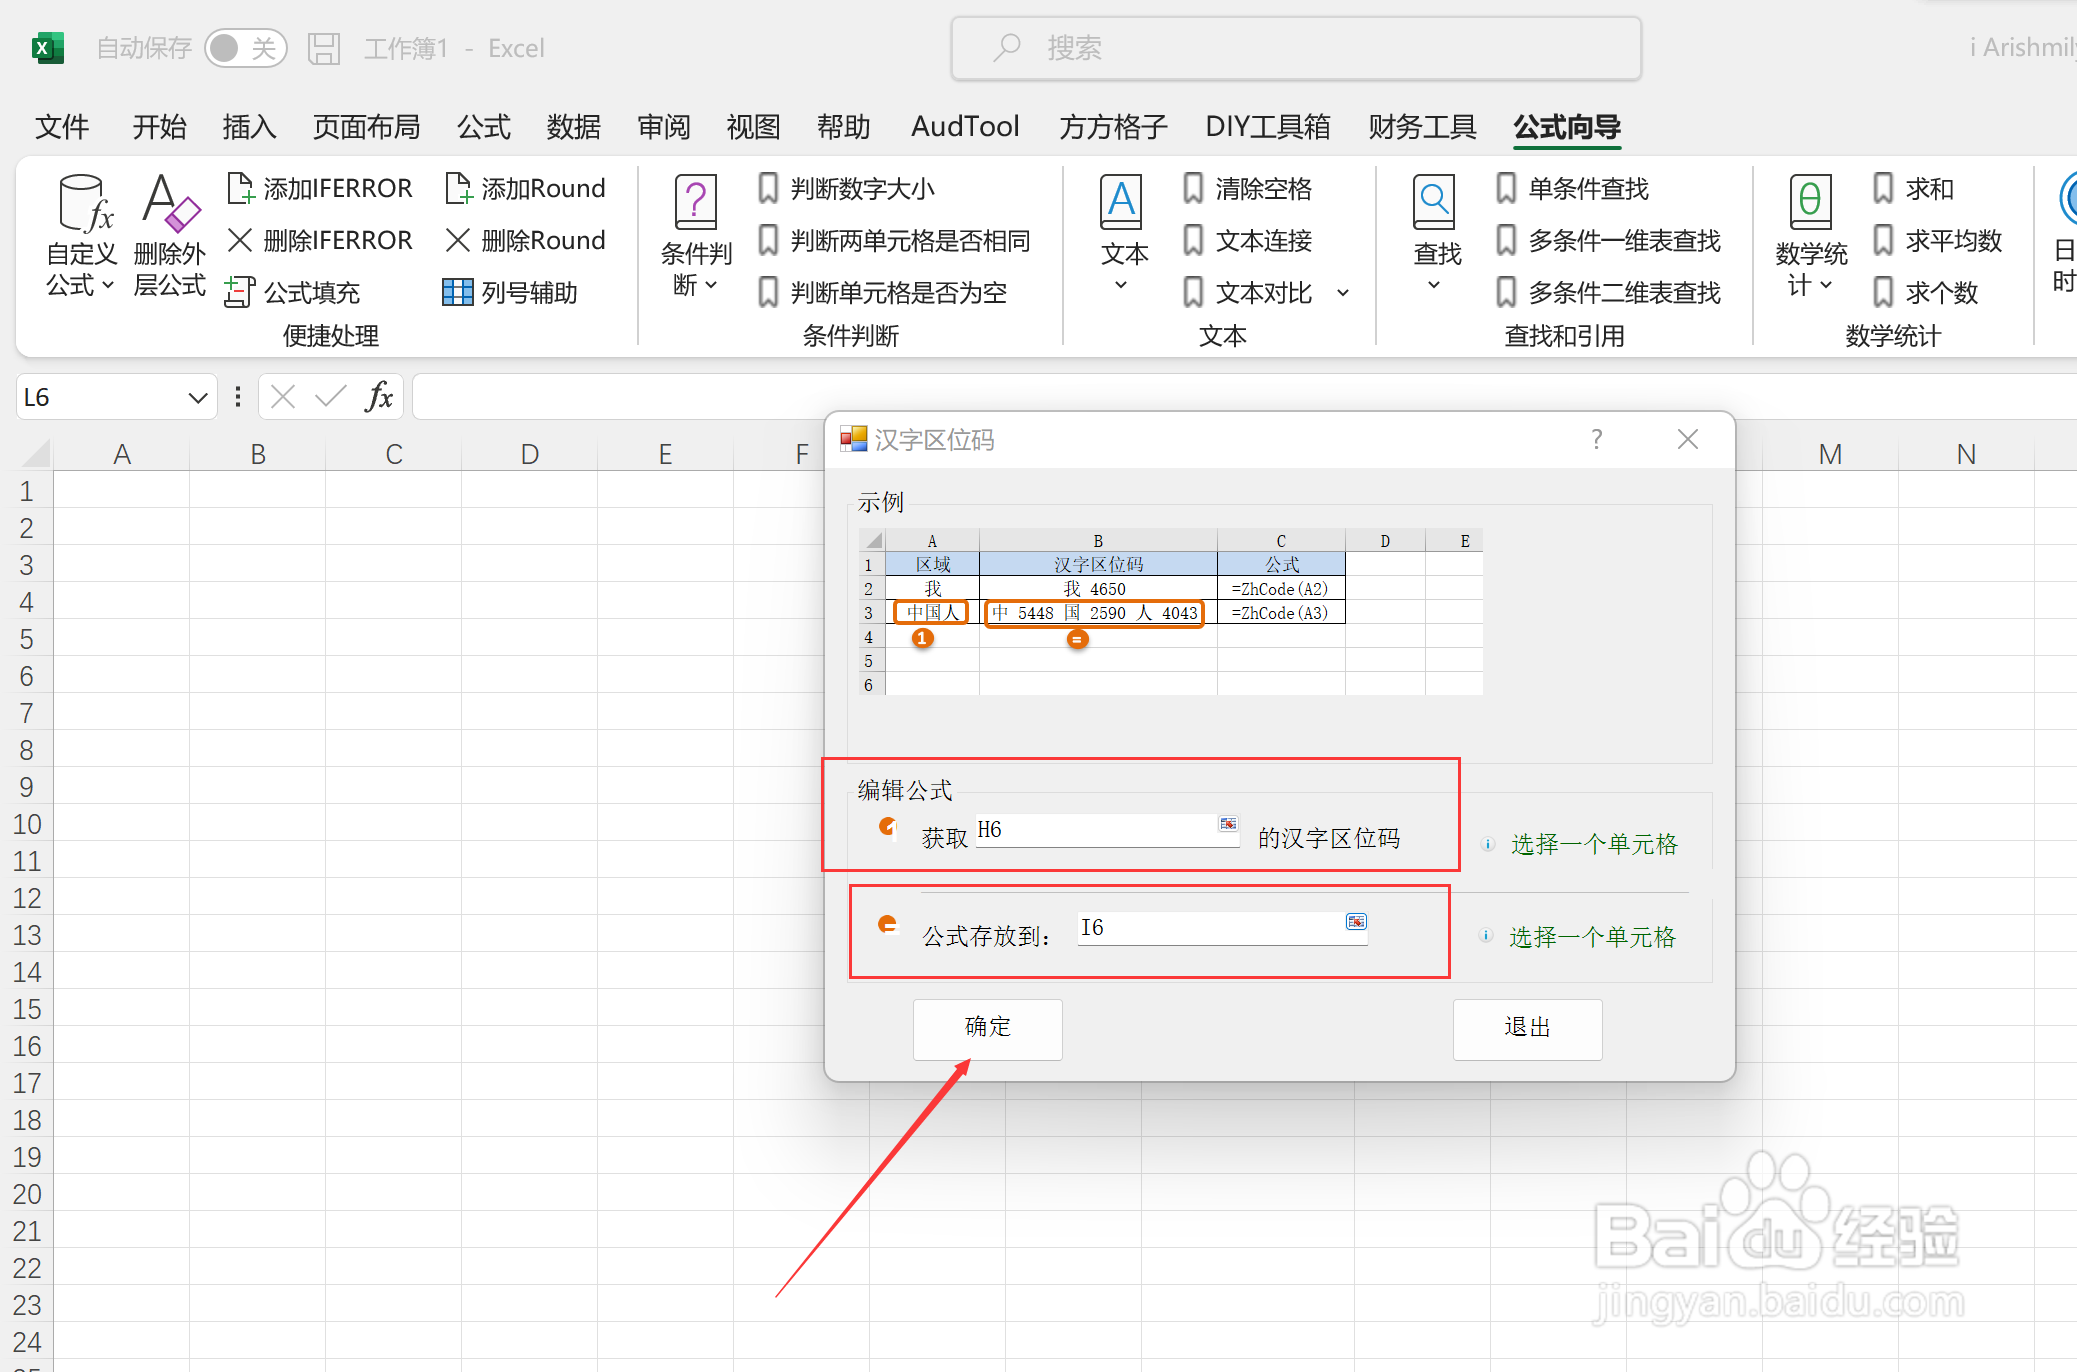Click the insert function fx icon
This screenshot has width=2077, height=1372.
379,397
